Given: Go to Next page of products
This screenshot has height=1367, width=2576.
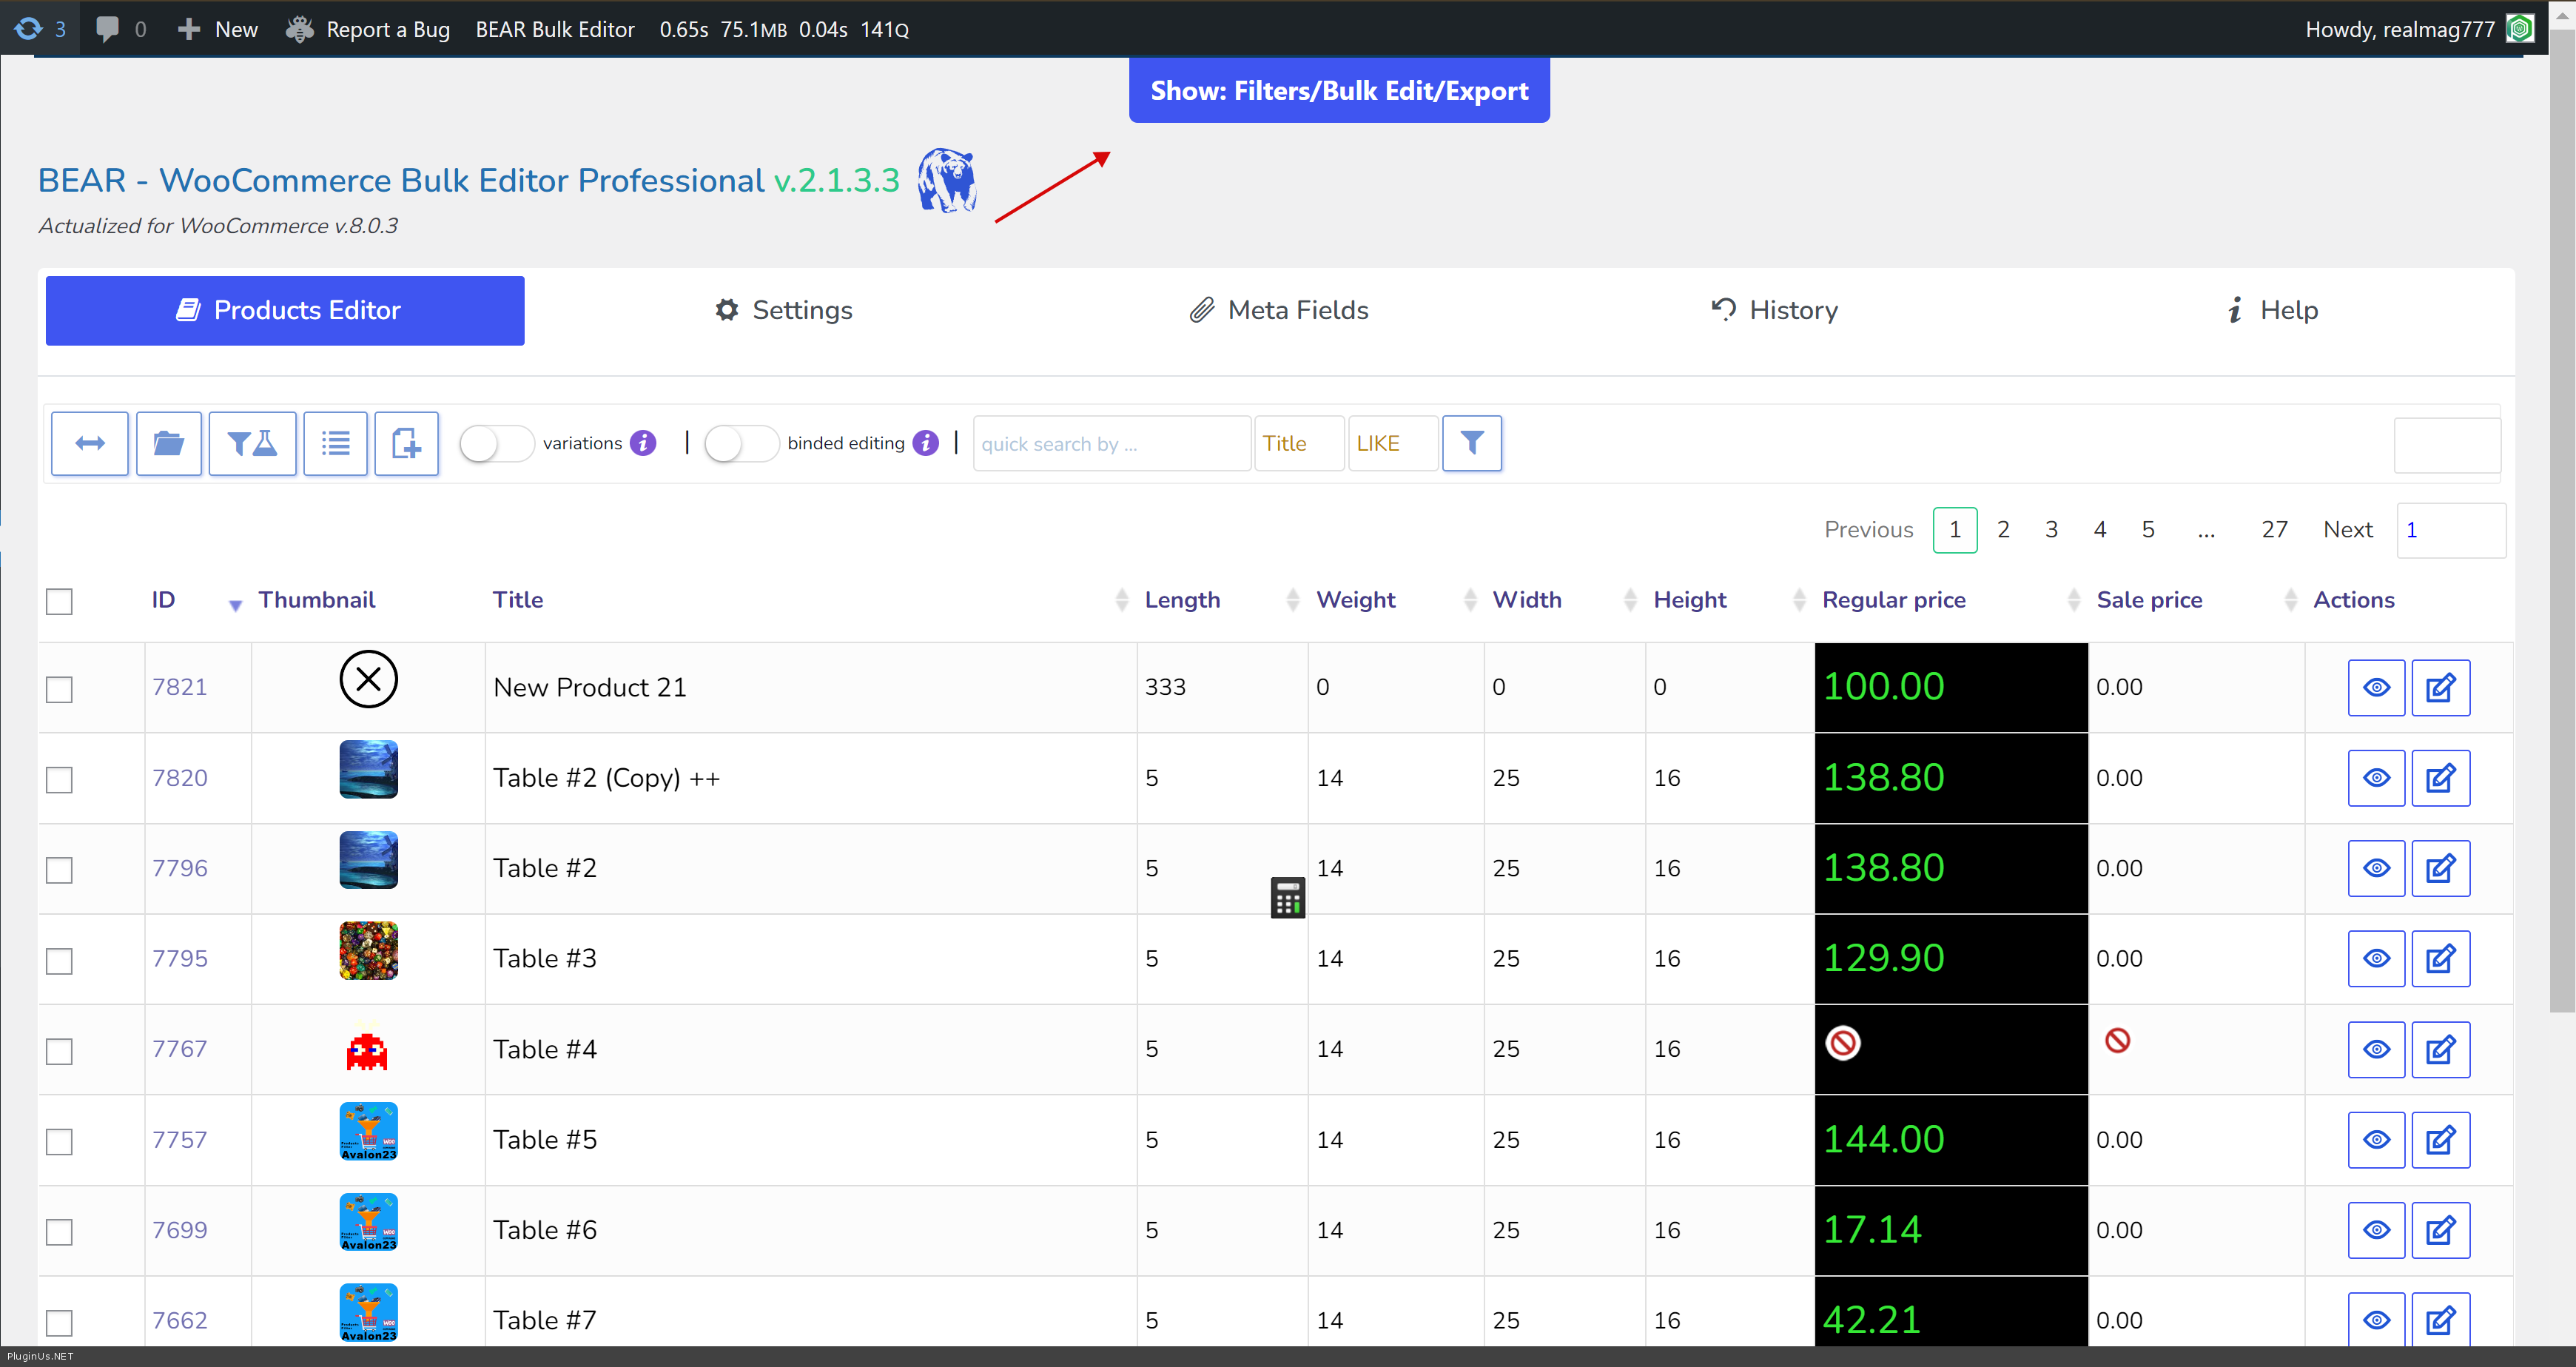Looking at the screenshot, I should (2347, 529).
